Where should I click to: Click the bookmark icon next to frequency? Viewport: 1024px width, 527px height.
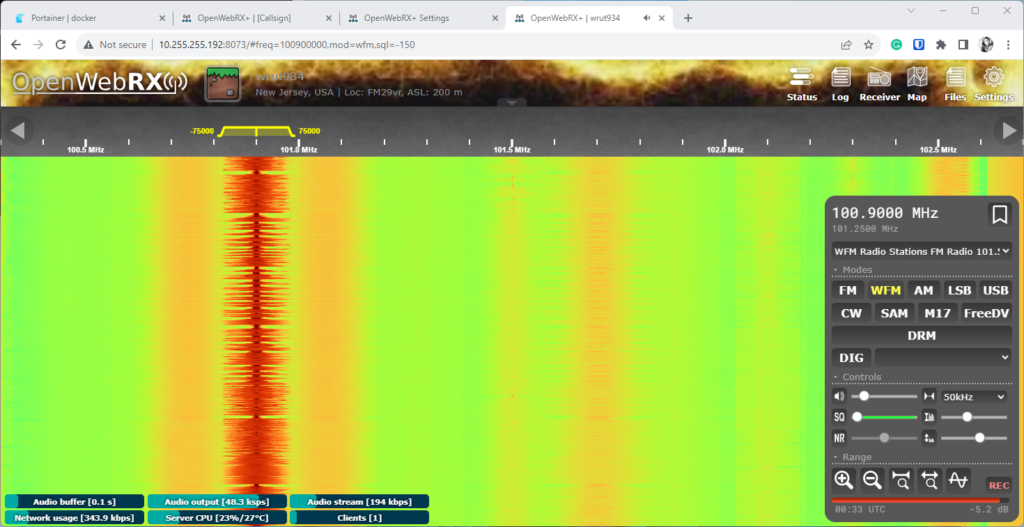click(x=998, y=214)
